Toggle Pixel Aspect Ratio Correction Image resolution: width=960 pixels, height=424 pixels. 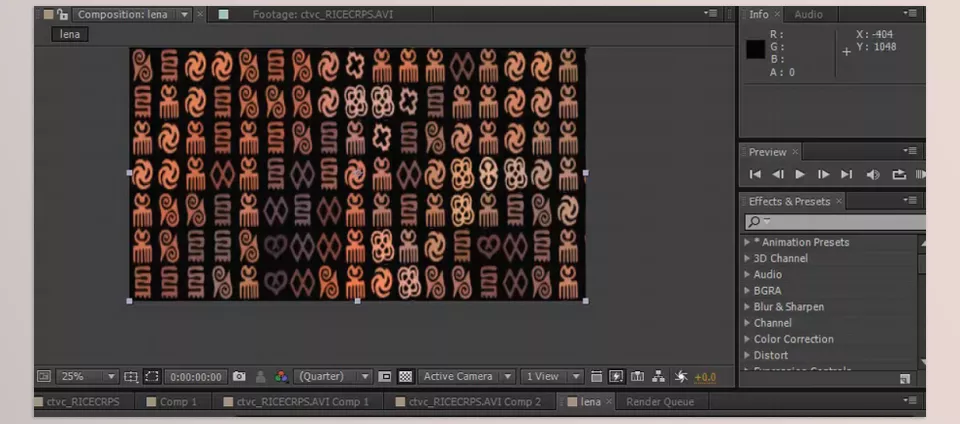(x=596, y=377)
